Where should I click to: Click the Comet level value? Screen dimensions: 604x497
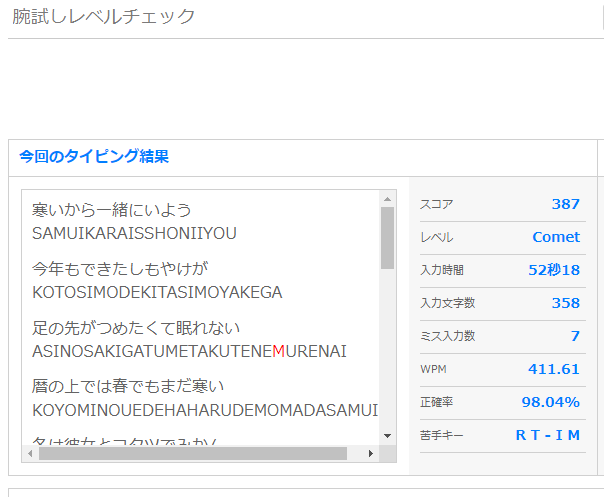pos(555,237)
